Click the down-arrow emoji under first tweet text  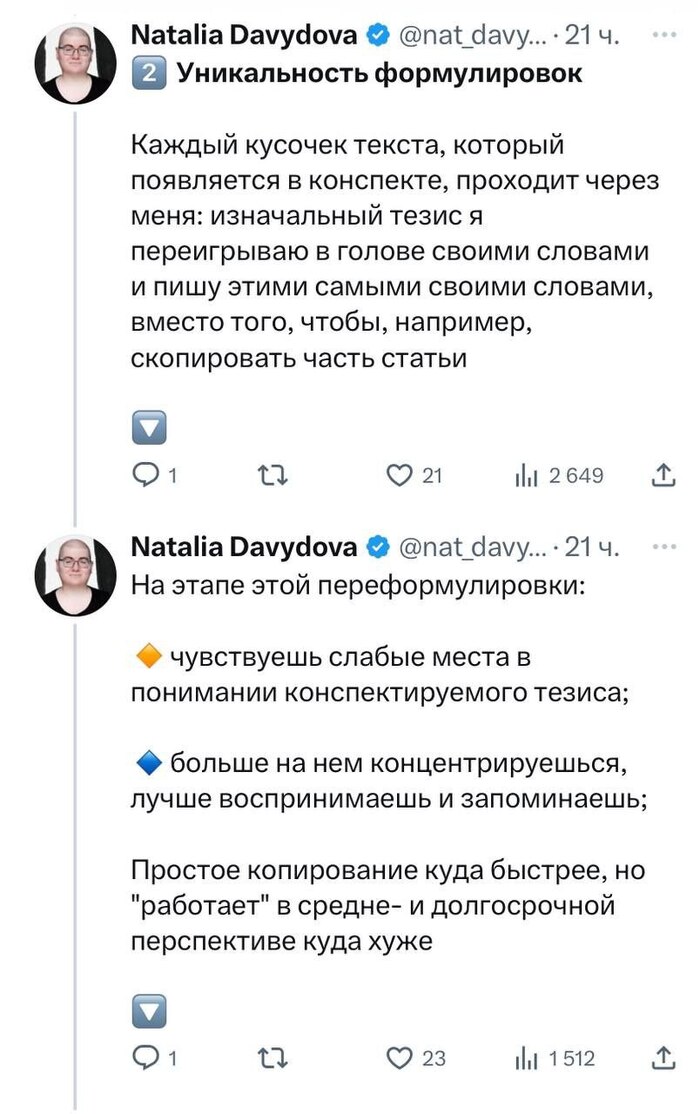(149, 427)
